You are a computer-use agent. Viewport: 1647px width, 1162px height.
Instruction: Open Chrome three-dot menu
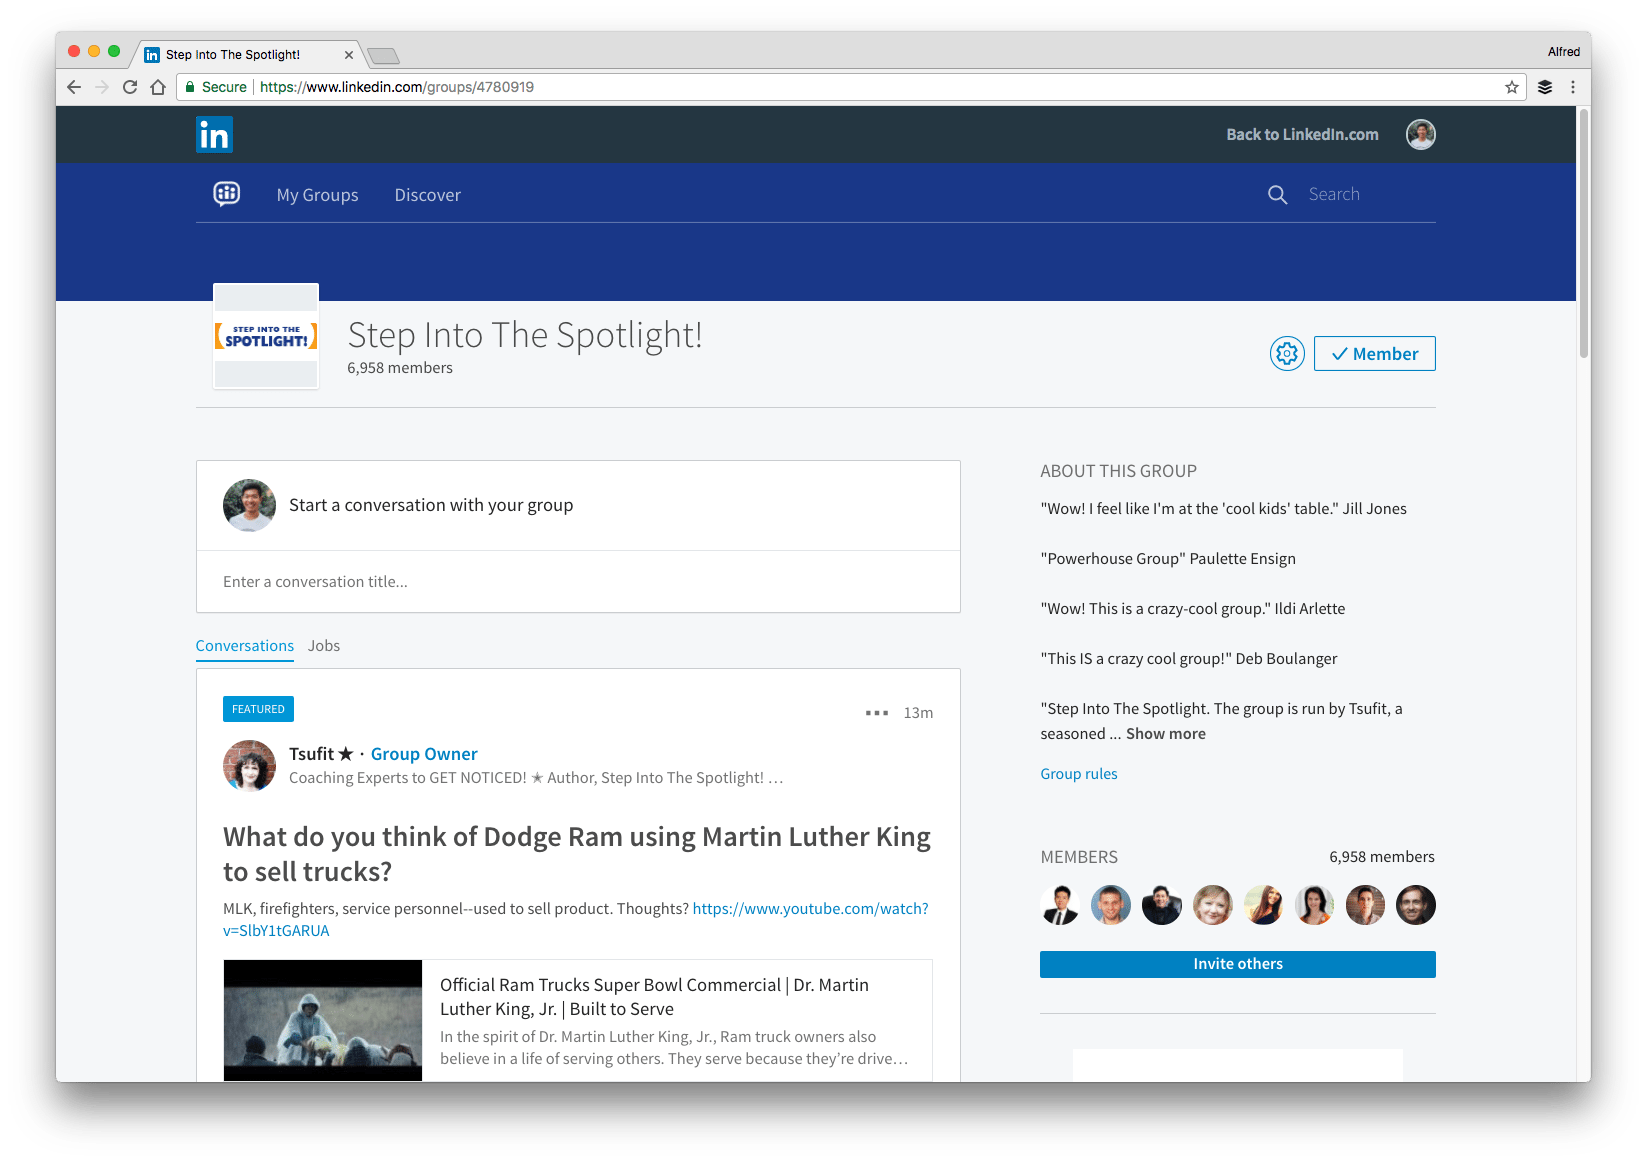coord(1572,87)
